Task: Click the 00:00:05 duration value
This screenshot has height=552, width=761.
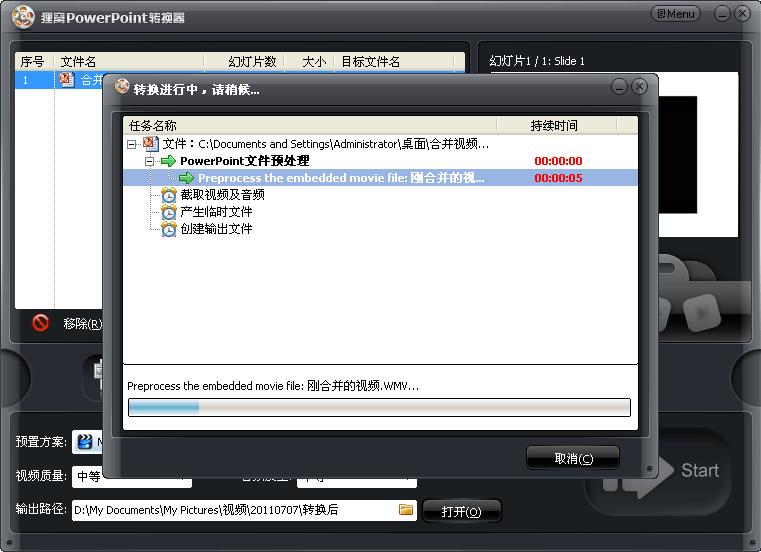Action: point(558,178)
